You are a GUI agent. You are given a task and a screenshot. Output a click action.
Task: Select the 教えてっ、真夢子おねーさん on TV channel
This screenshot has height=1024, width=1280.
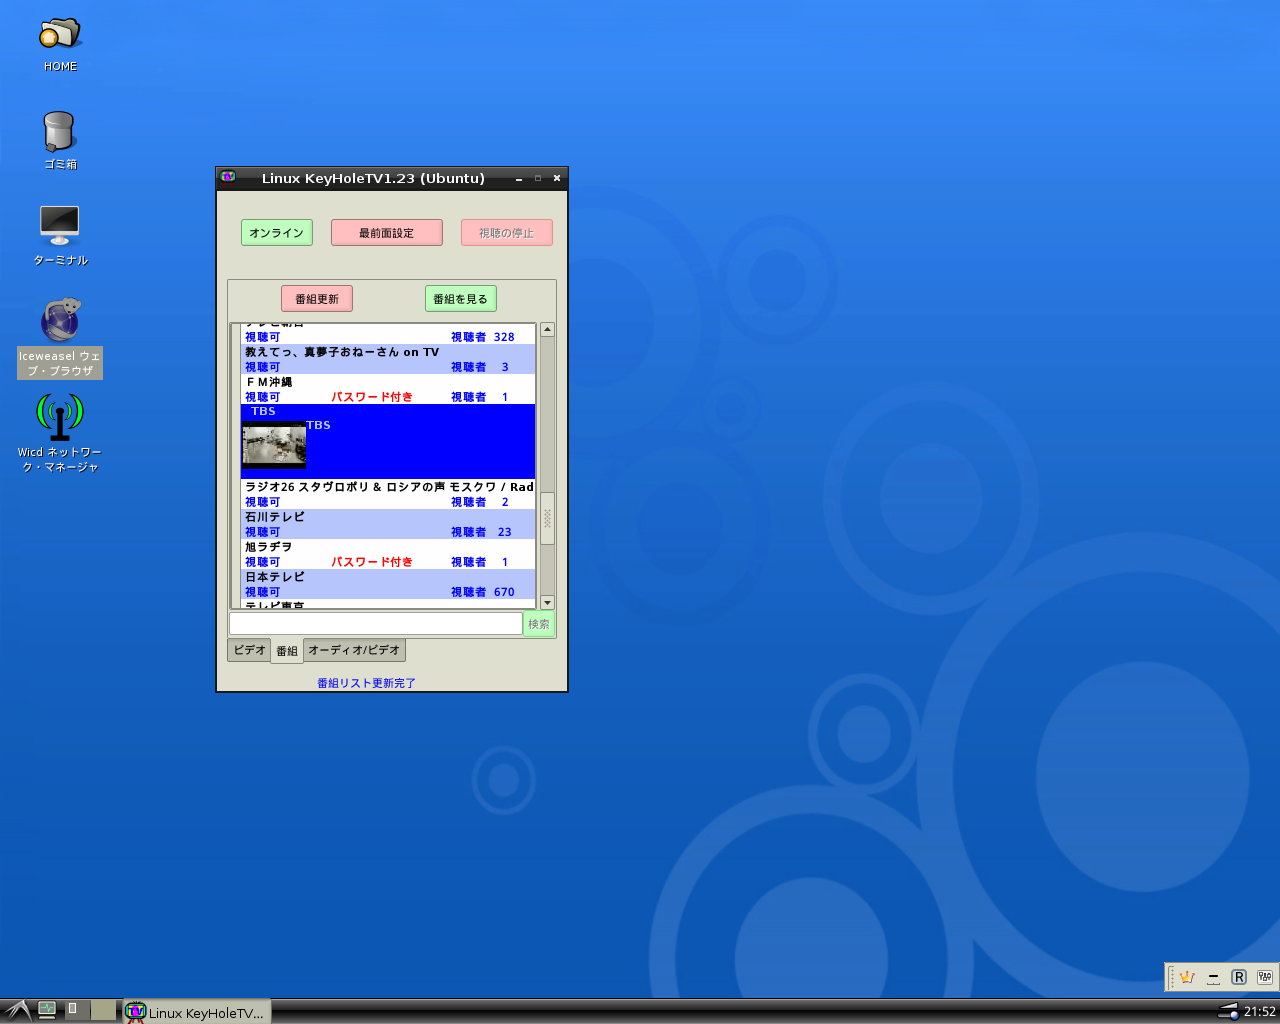click(388, 359)
